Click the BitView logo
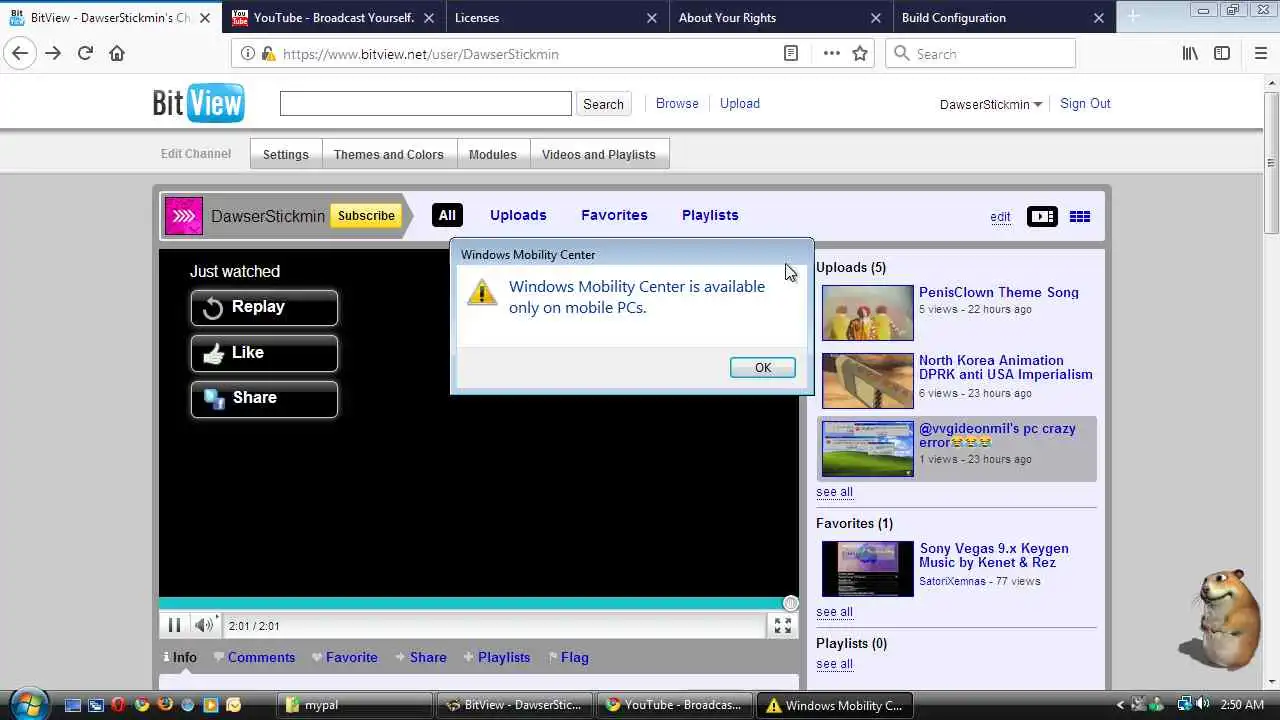 198,103
